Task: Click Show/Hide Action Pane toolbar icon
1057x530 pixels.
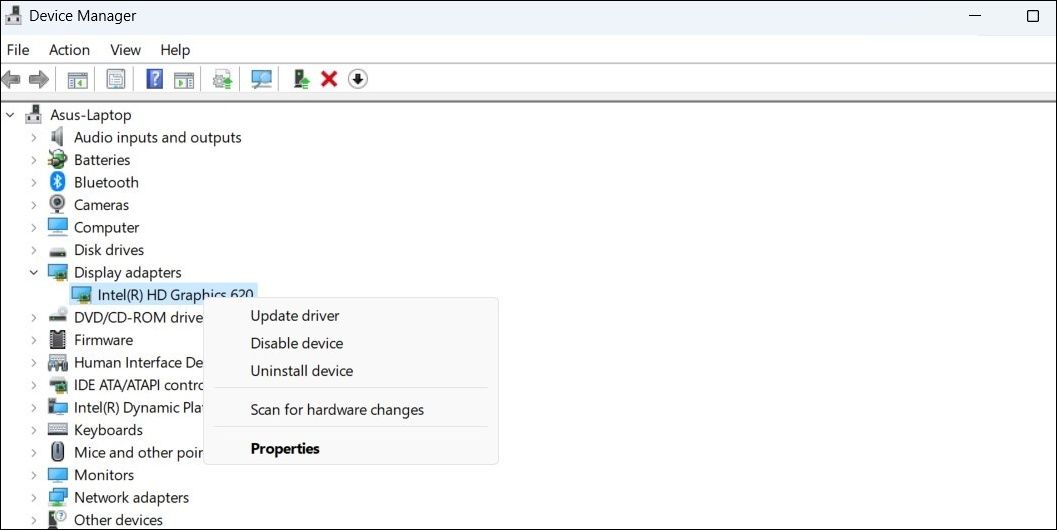Action: click(x=184, y=80)
